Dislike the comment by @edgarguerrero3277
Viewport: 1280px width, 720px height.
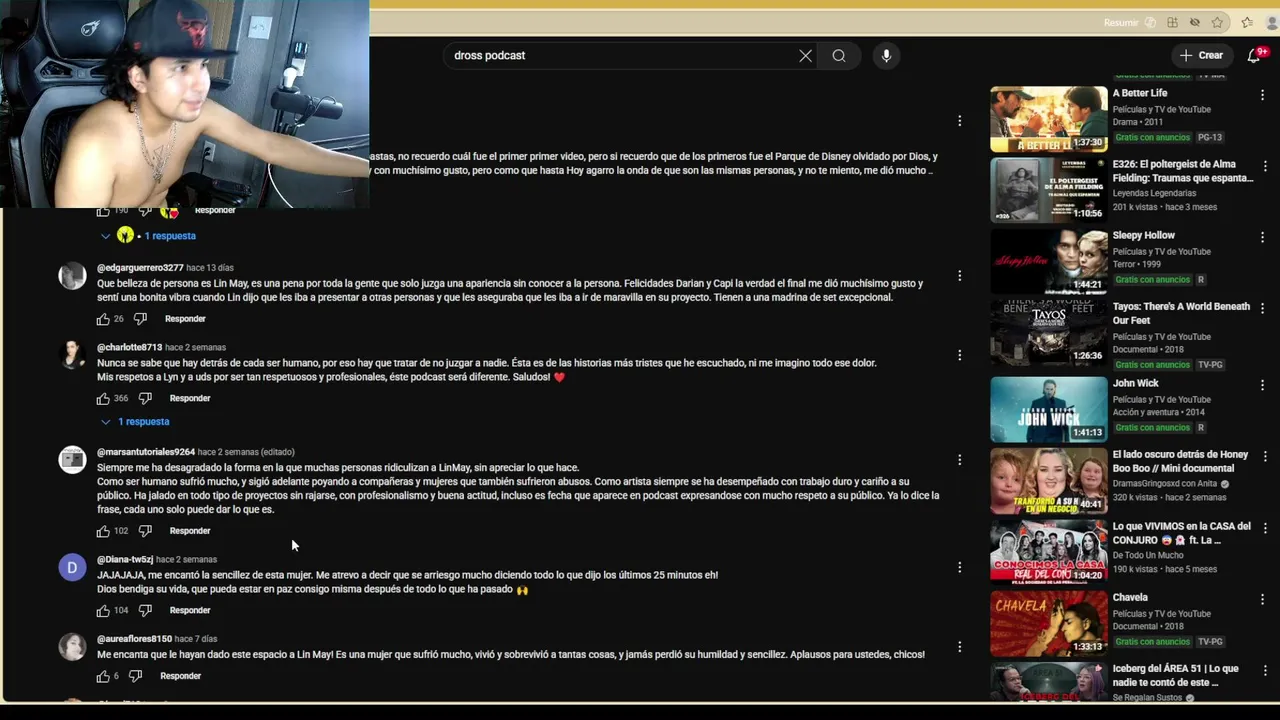point(140,319)
